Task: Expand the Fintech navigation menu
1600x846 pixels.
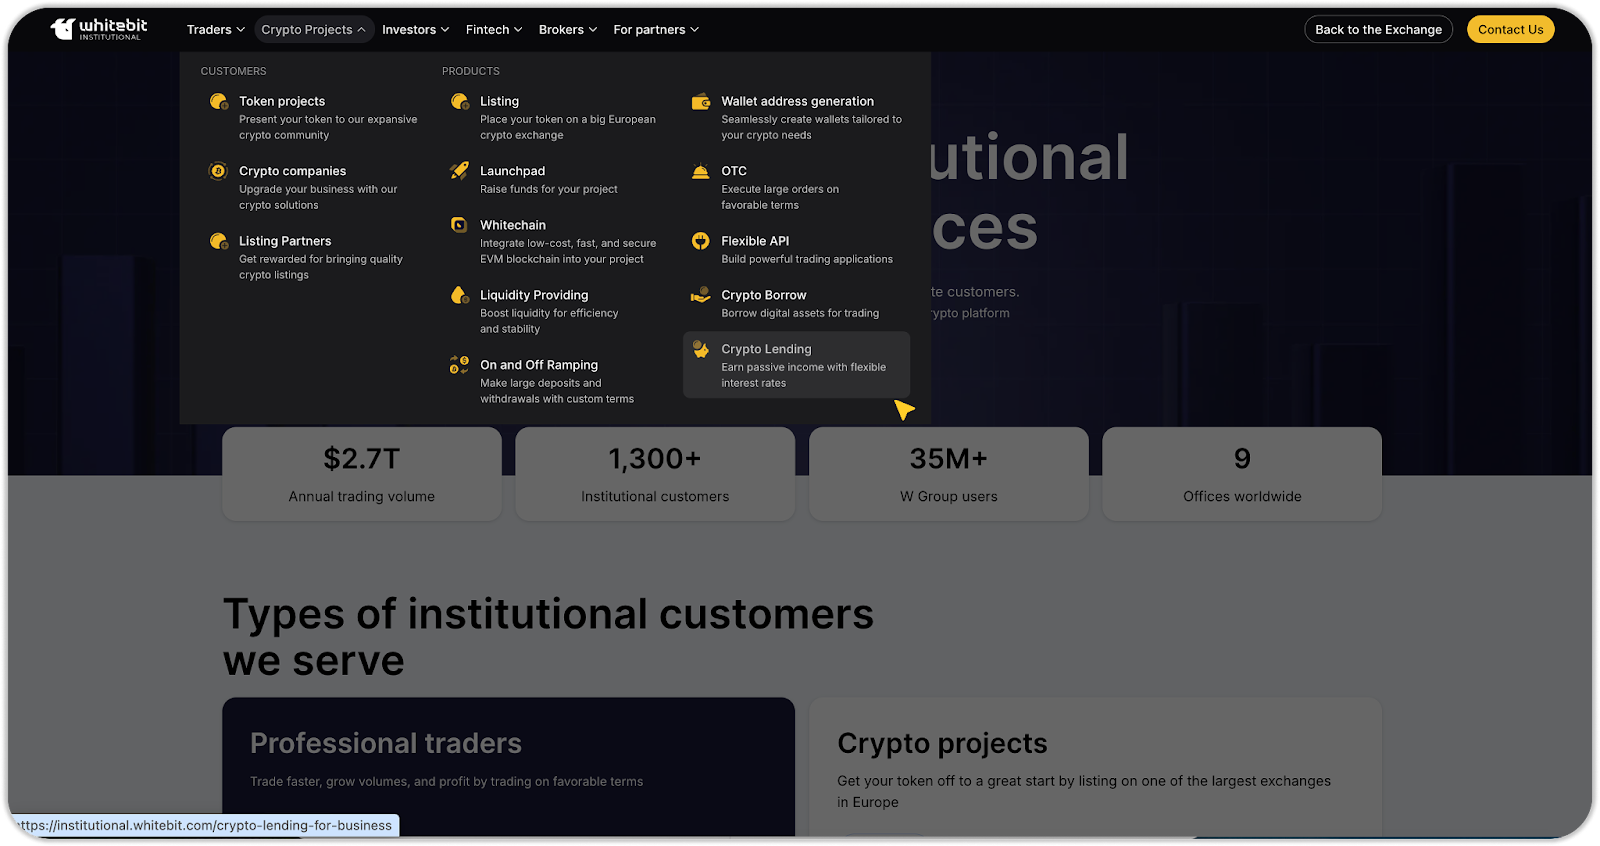Action: (494, 30)
